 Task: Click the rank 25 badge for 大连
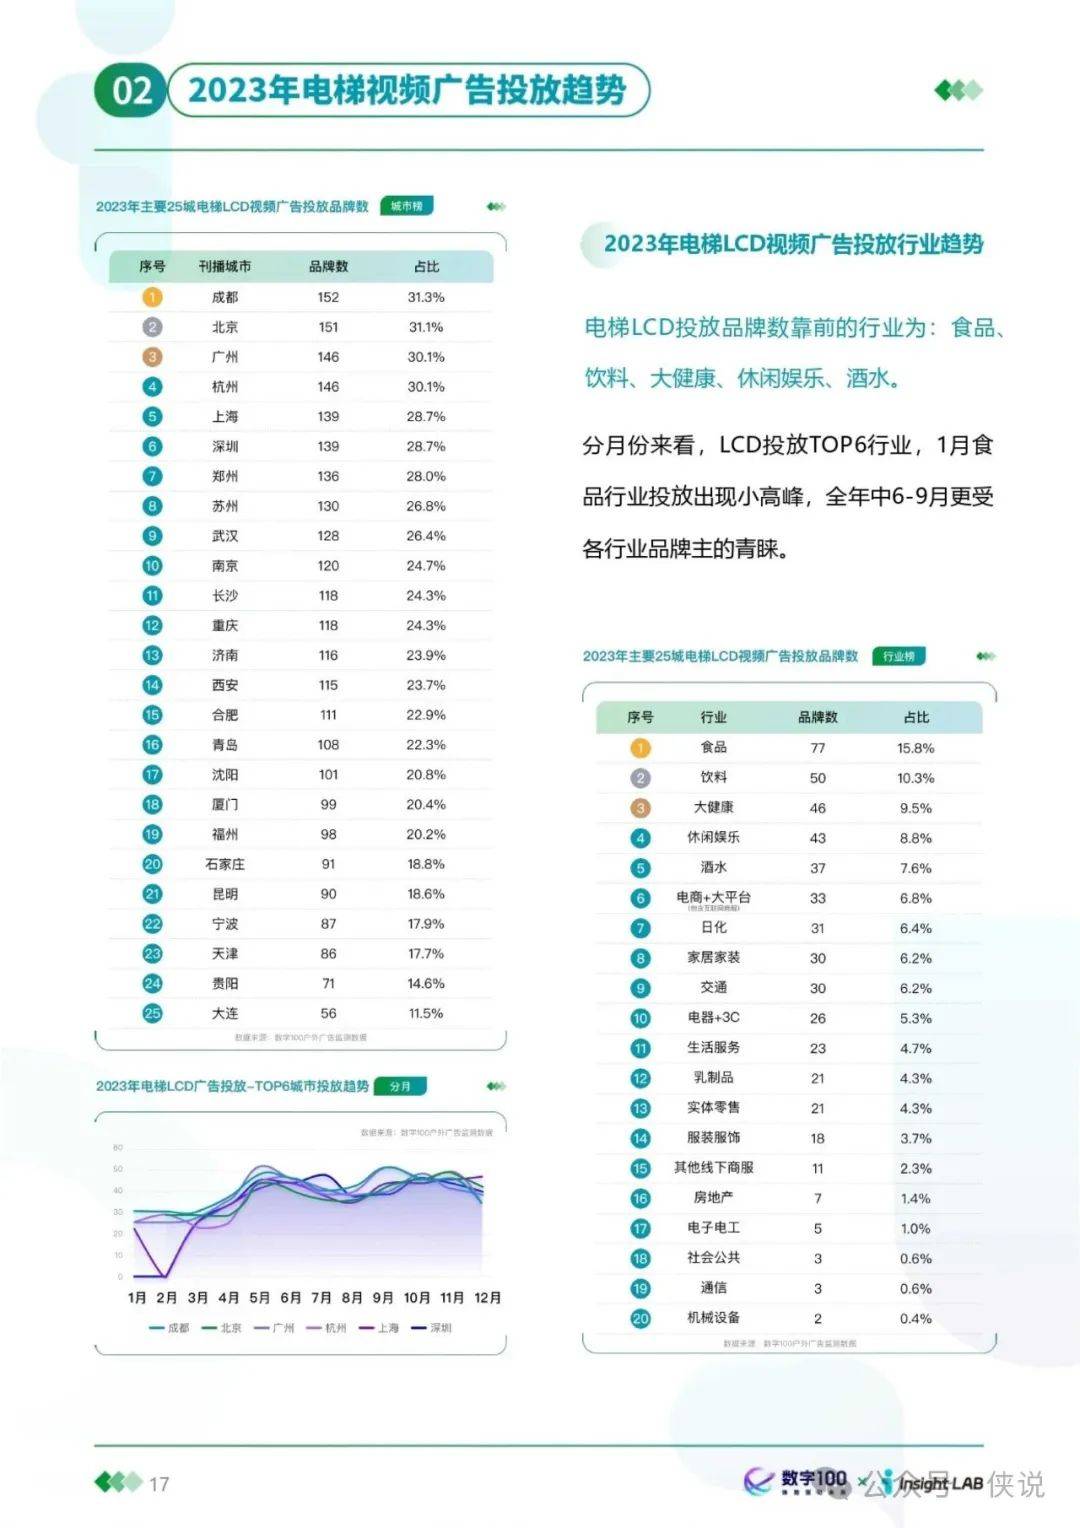click(x=152, y=1013)
